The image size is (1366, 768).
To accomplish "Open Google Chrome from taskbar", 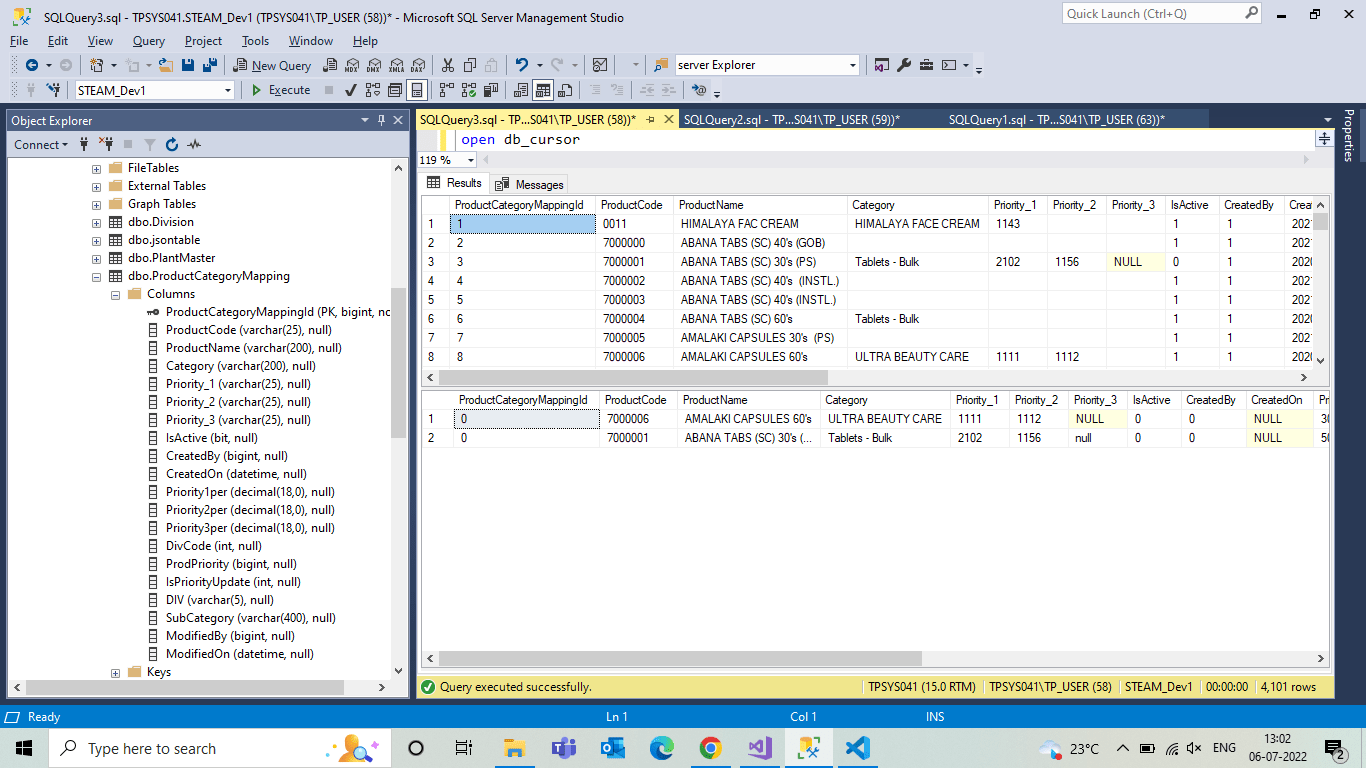I will tap(710, 748).
